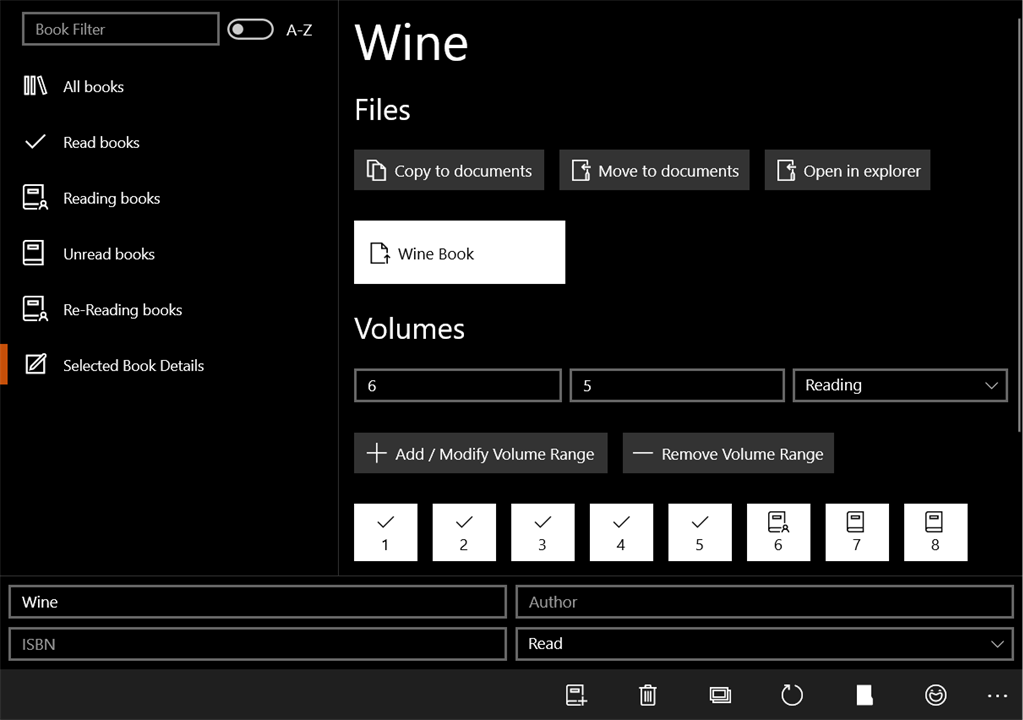
Task: Click the Author input field
Action: (x=765, y=602)
